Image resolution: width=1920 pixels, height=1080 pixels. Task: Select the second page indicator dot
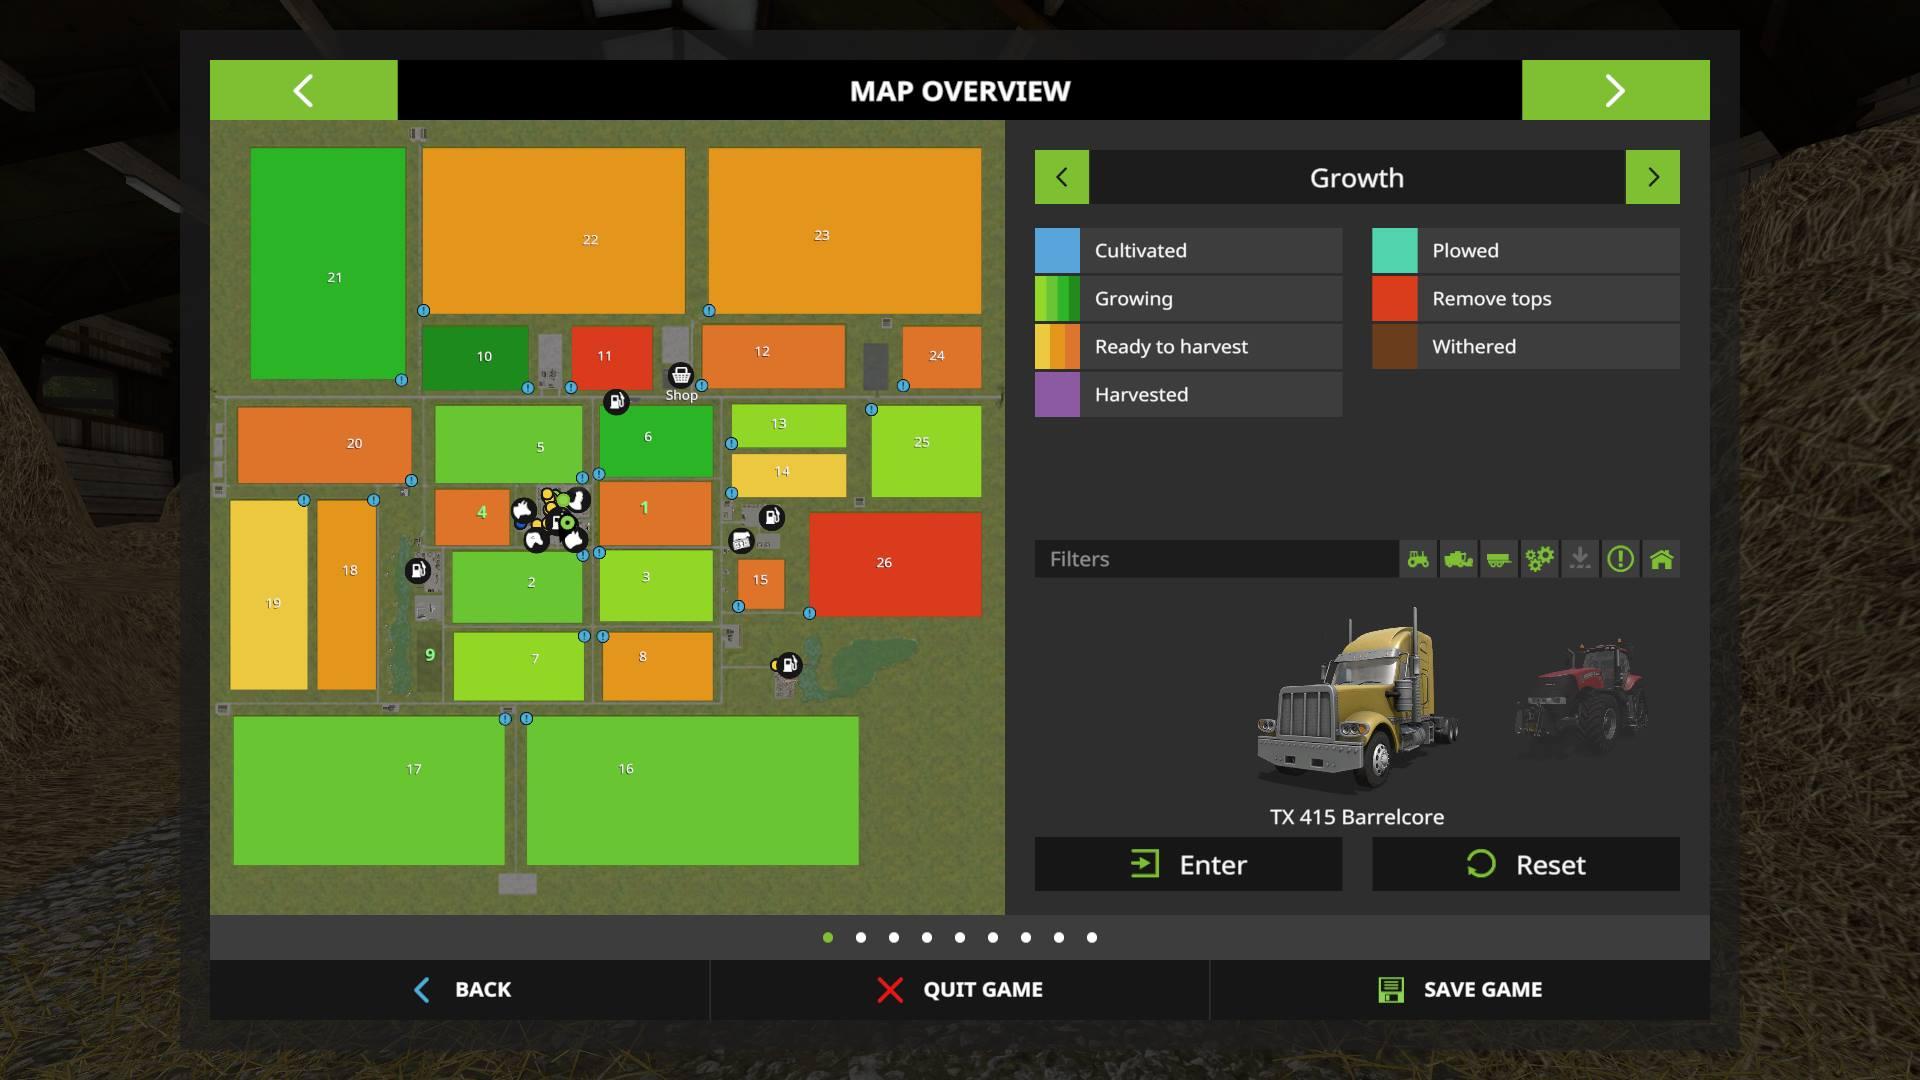point(861,937)
